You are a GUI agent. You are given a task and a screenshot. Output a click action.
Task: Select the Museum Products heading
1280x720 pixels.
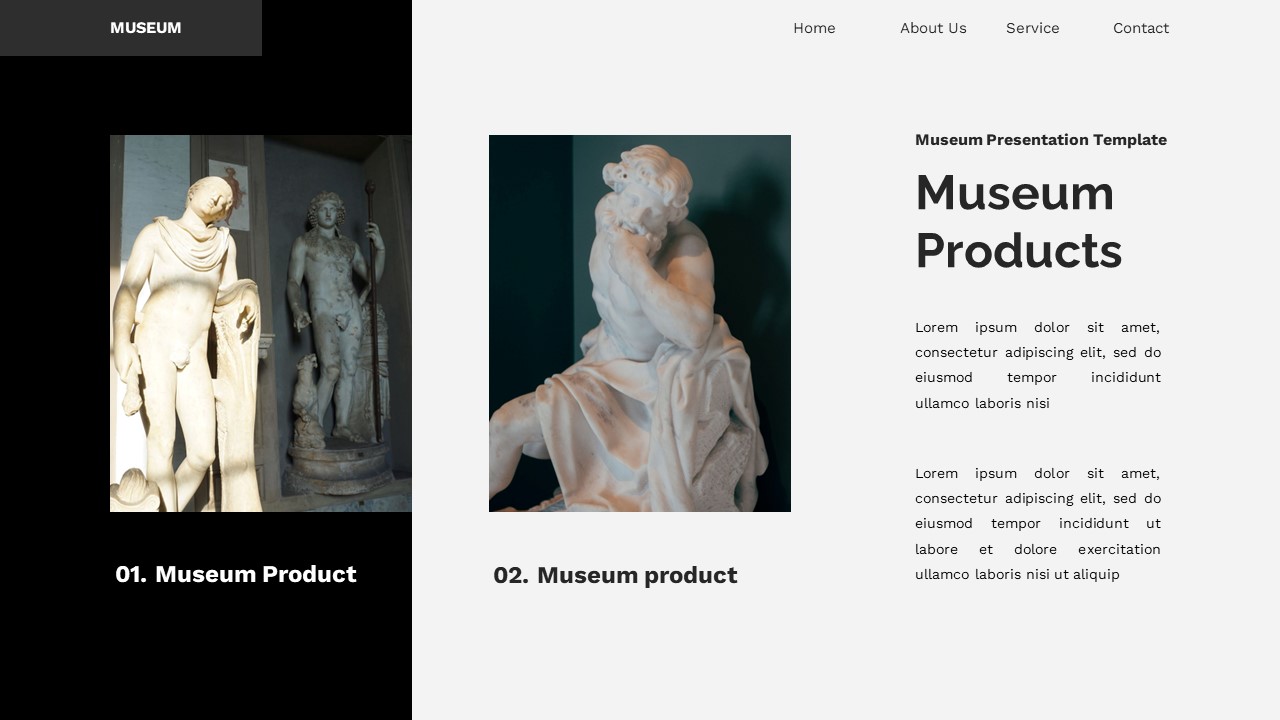(x=1018, y=222)
